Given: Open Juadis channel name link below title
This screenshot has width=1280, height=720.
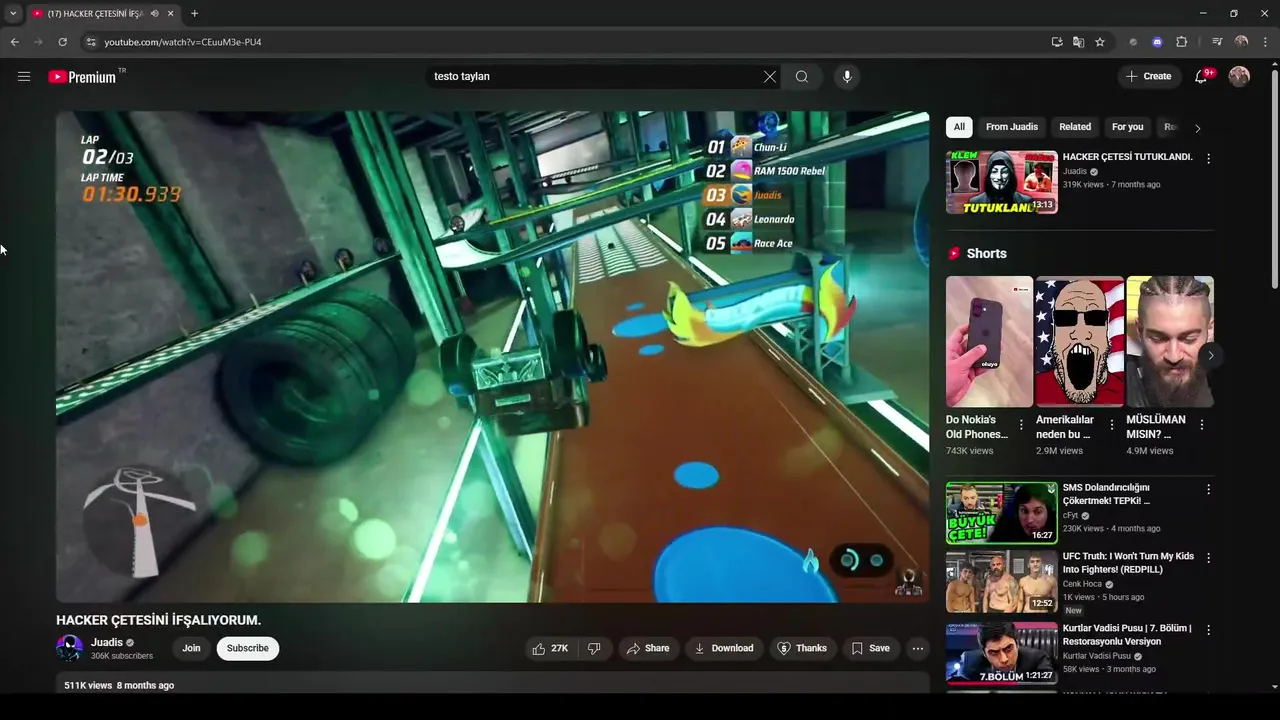Looking at the screenshot, I should coord(107,643).
